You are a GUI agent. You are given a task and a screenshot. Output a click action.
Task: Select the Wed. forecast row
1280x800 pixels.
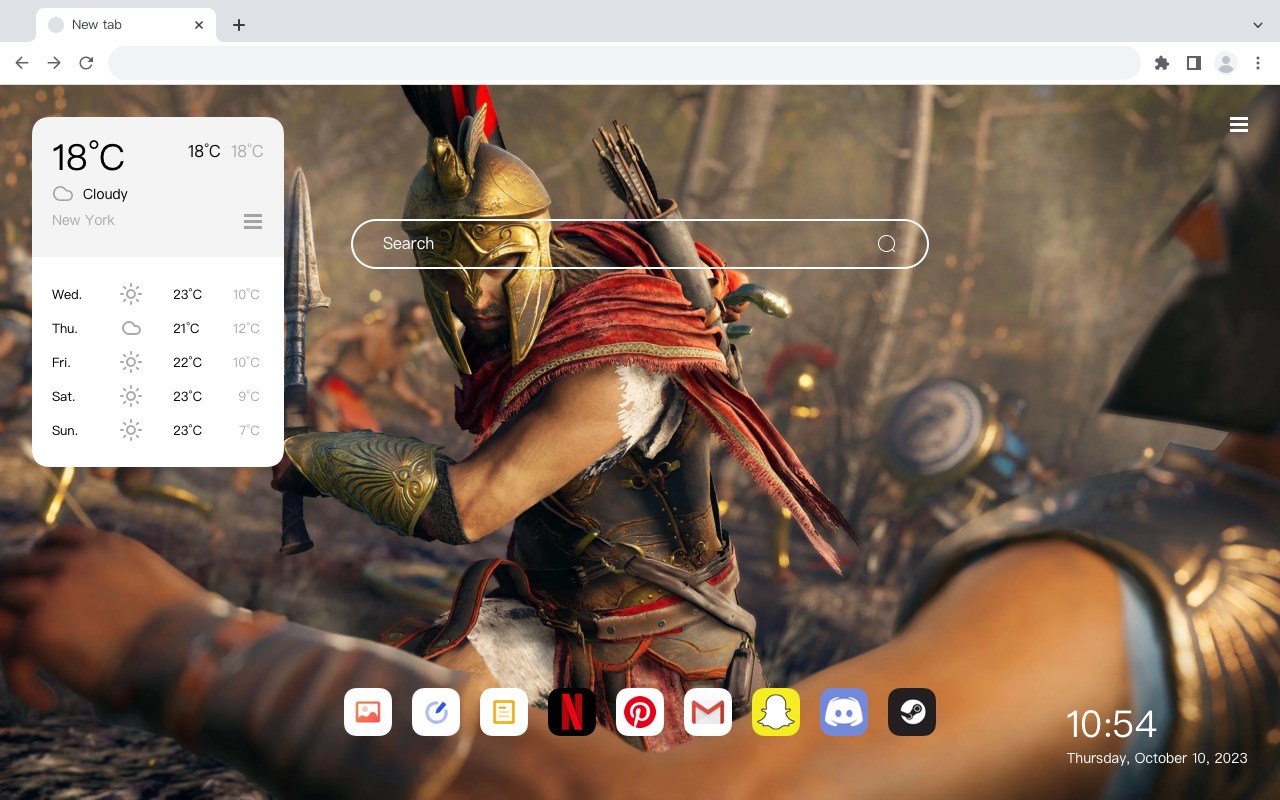[x=158, y=294]
